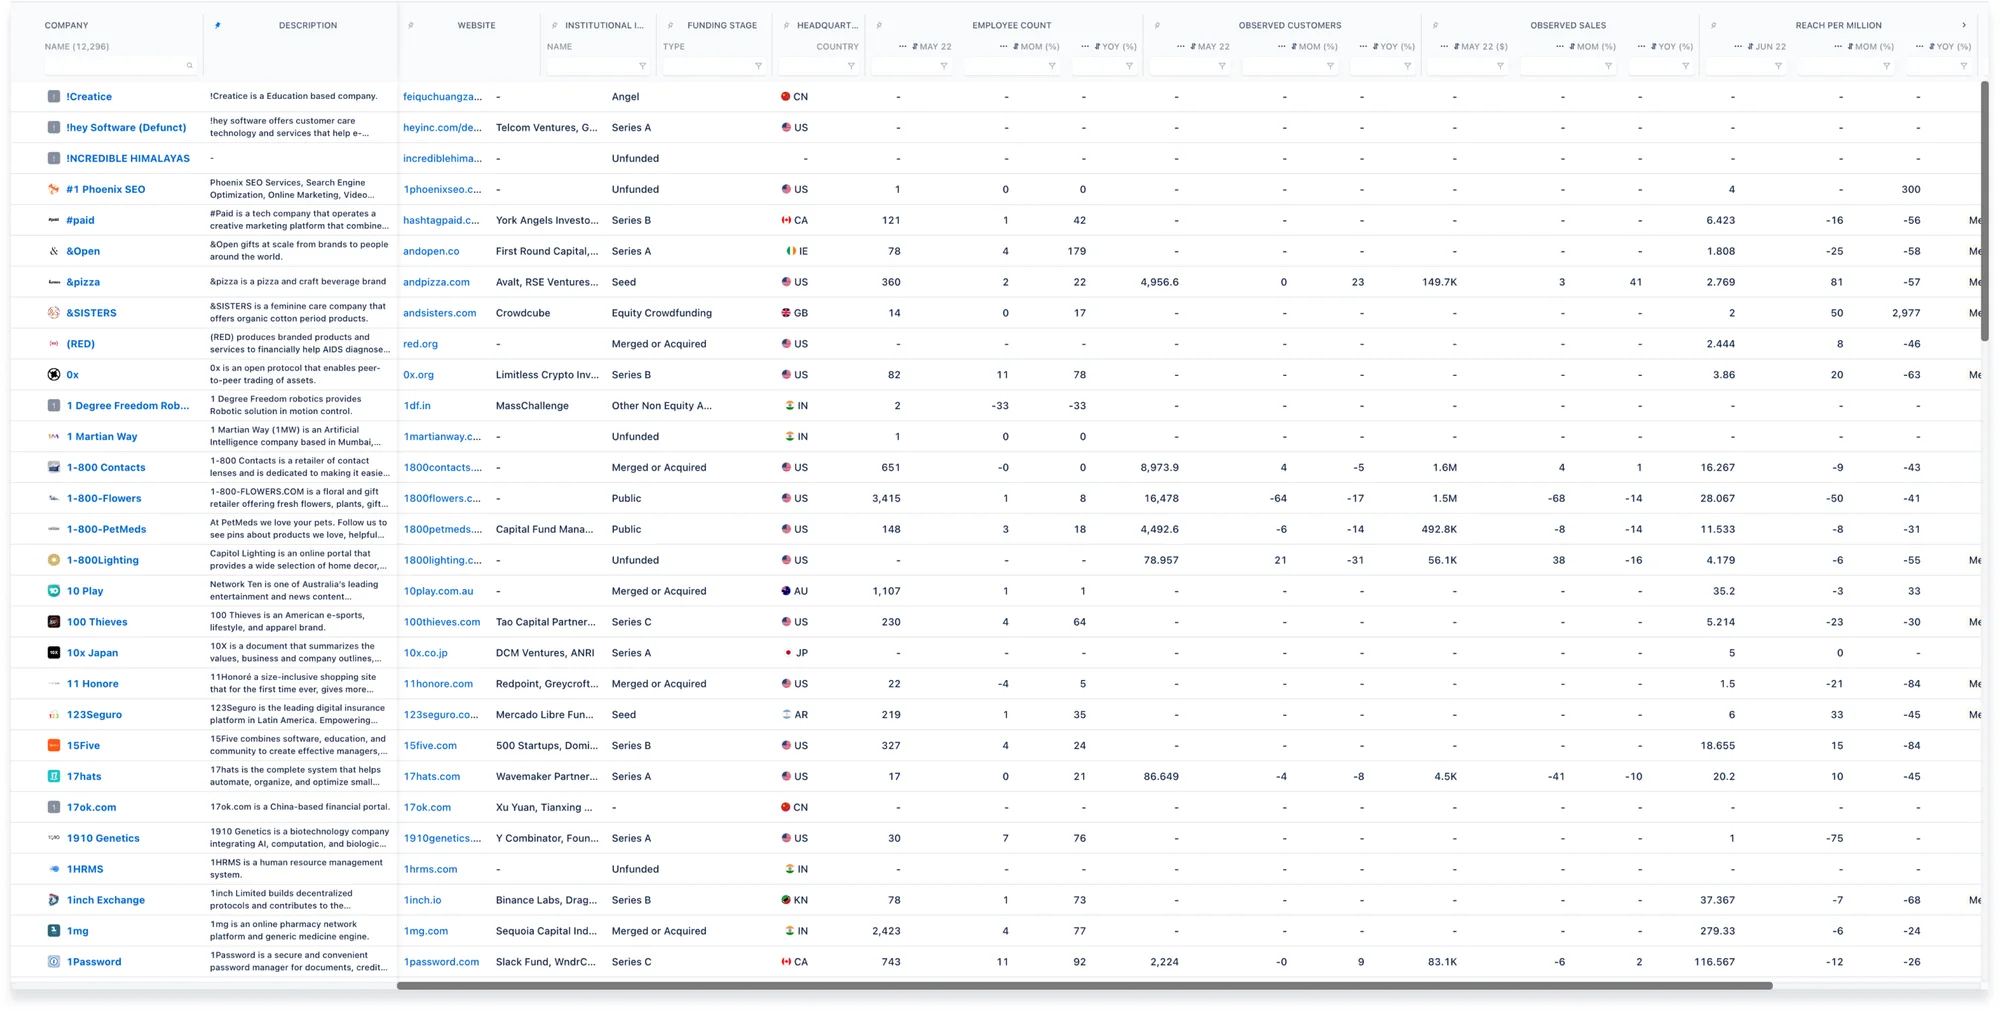Screen dimensions: 2000x1011
Task: Click the search icon in company name field
Action: 189,66
